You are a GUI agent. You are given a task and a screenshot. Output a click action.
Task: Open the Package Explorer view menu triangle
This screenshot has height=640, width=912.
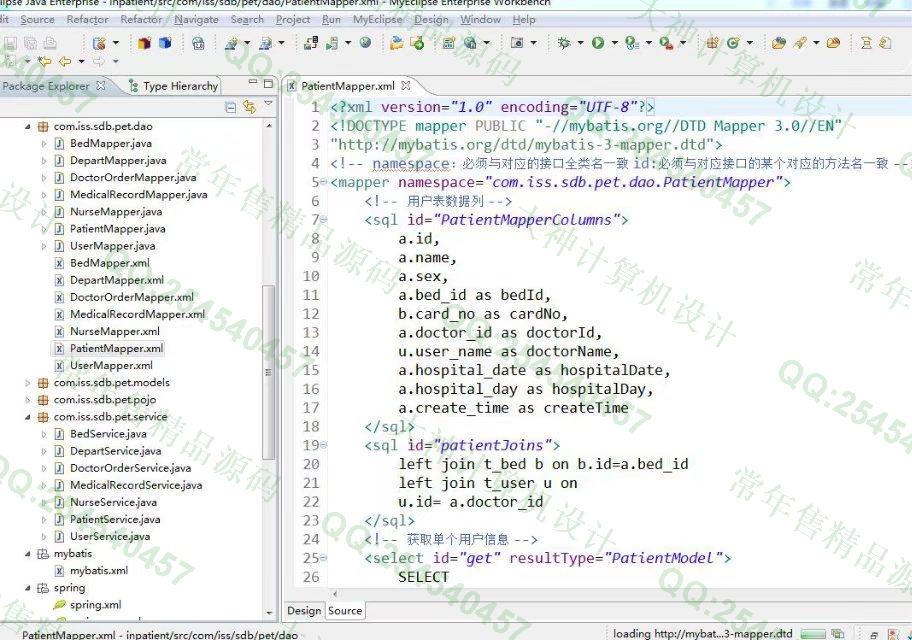pyautogui.click(x=268, y=104)
